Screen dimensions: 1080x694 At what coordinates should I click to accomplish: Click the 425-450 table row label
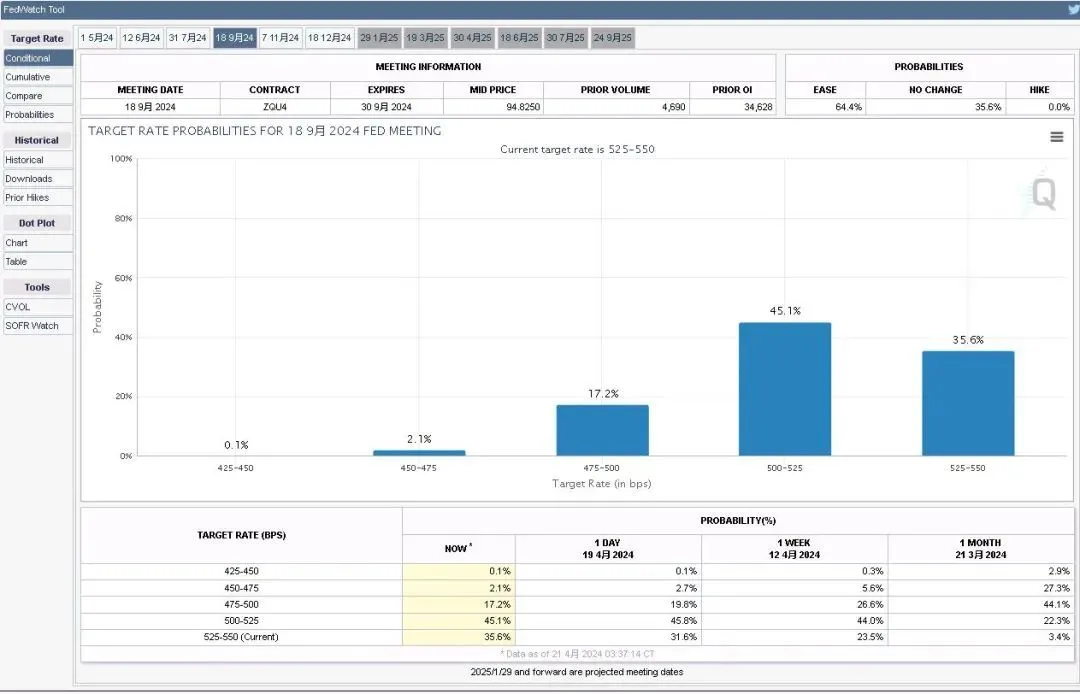241,571
